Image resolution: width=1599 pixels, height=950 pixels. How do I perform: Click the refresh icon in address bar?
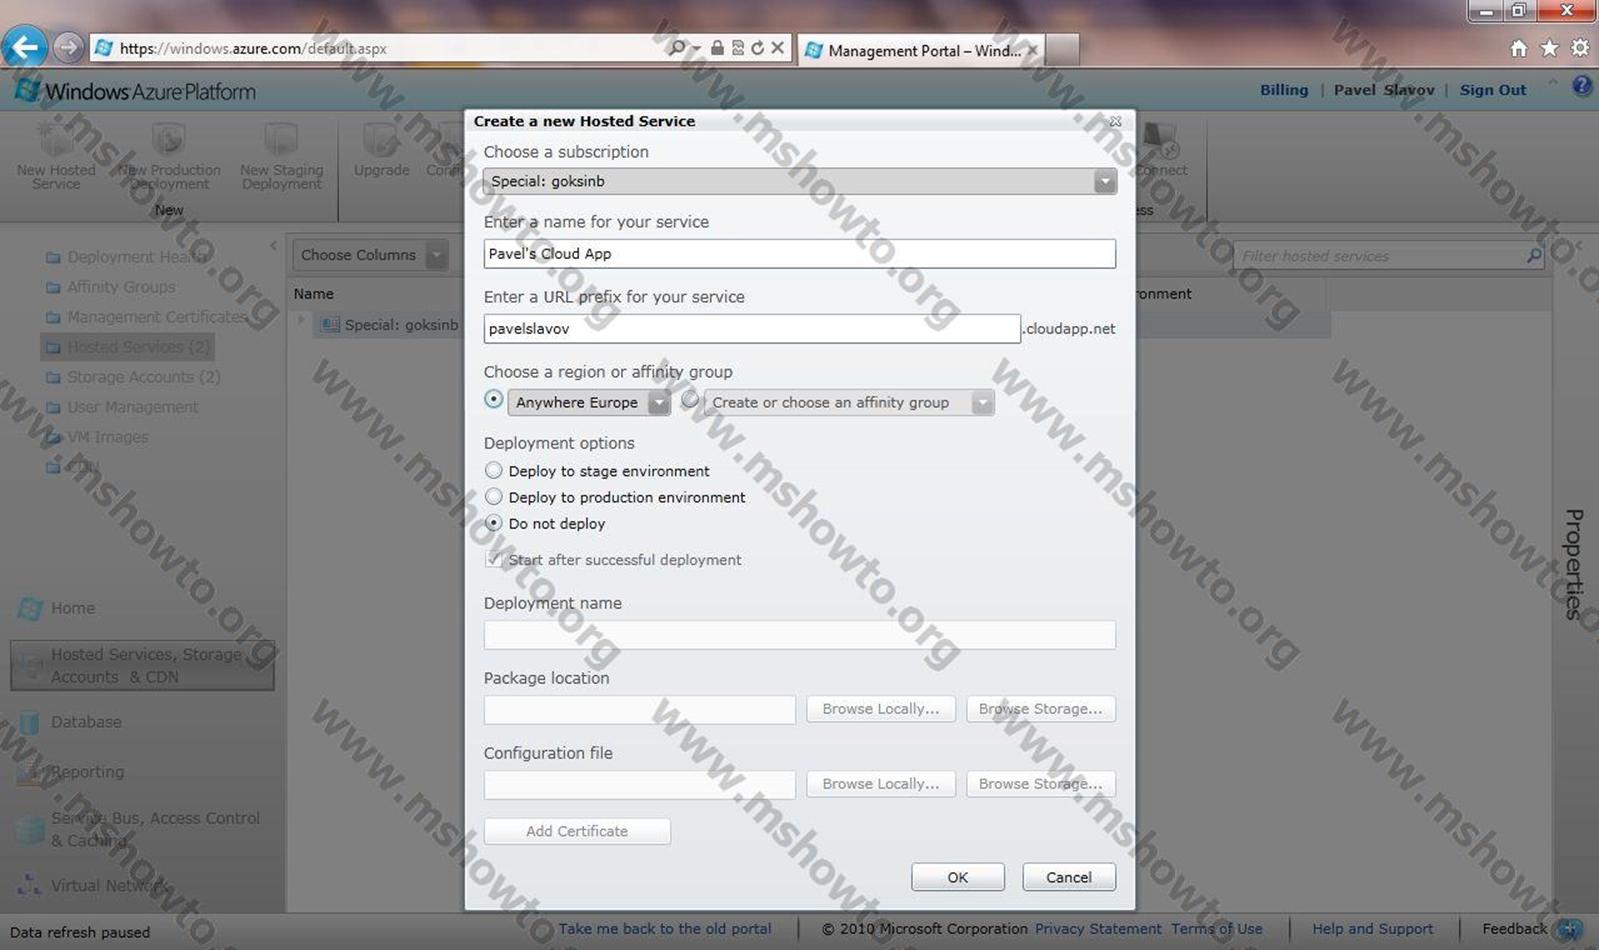pyautogui.click(x=757, y=48)
